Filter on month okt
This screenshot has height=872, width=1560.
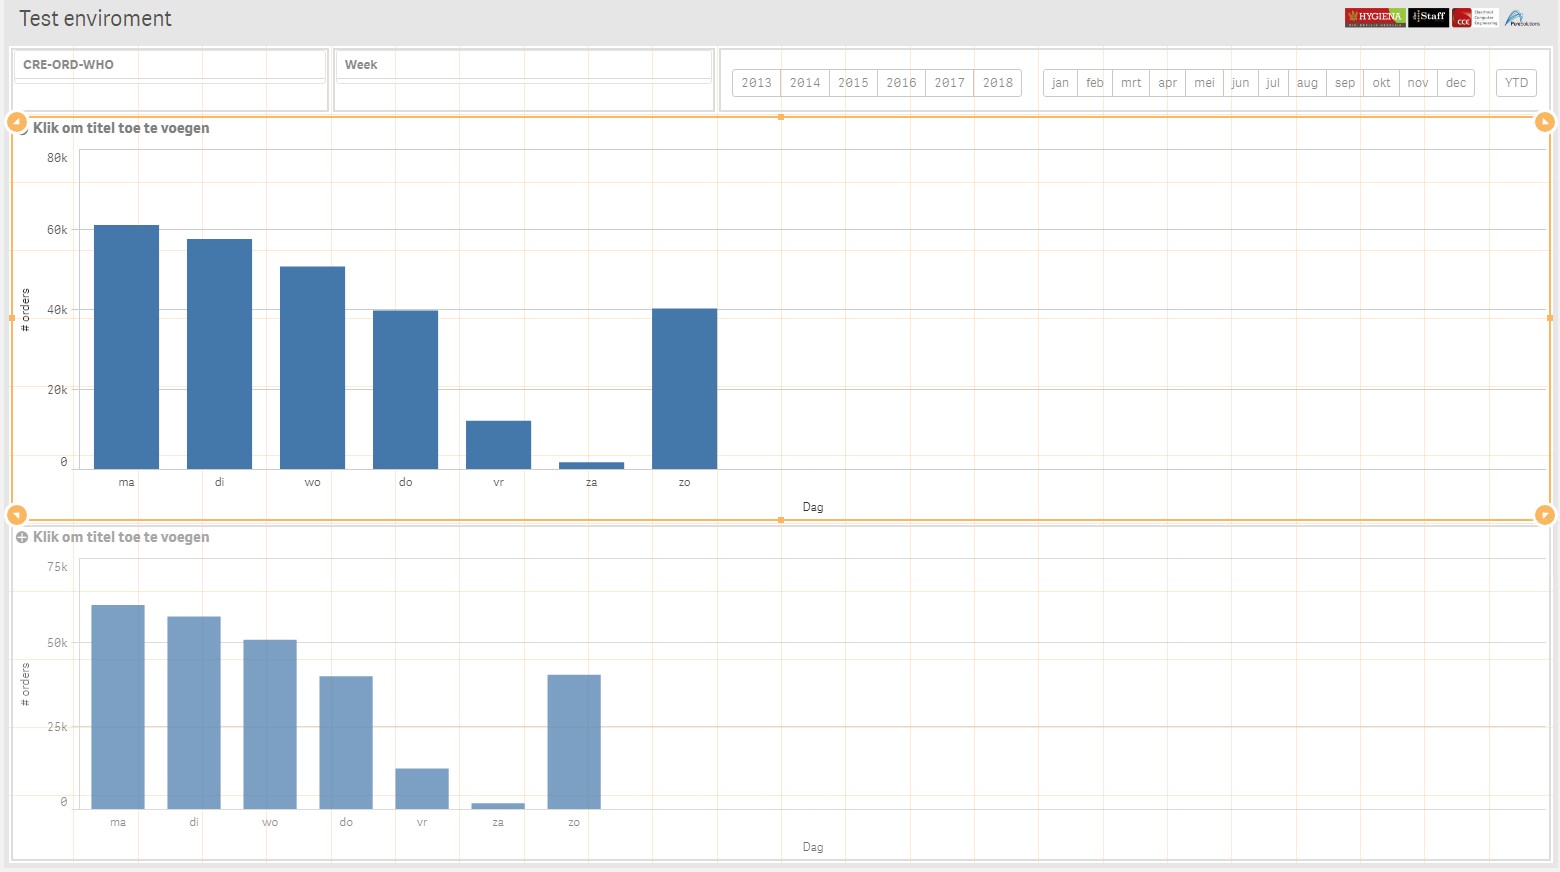point(1381,83)
